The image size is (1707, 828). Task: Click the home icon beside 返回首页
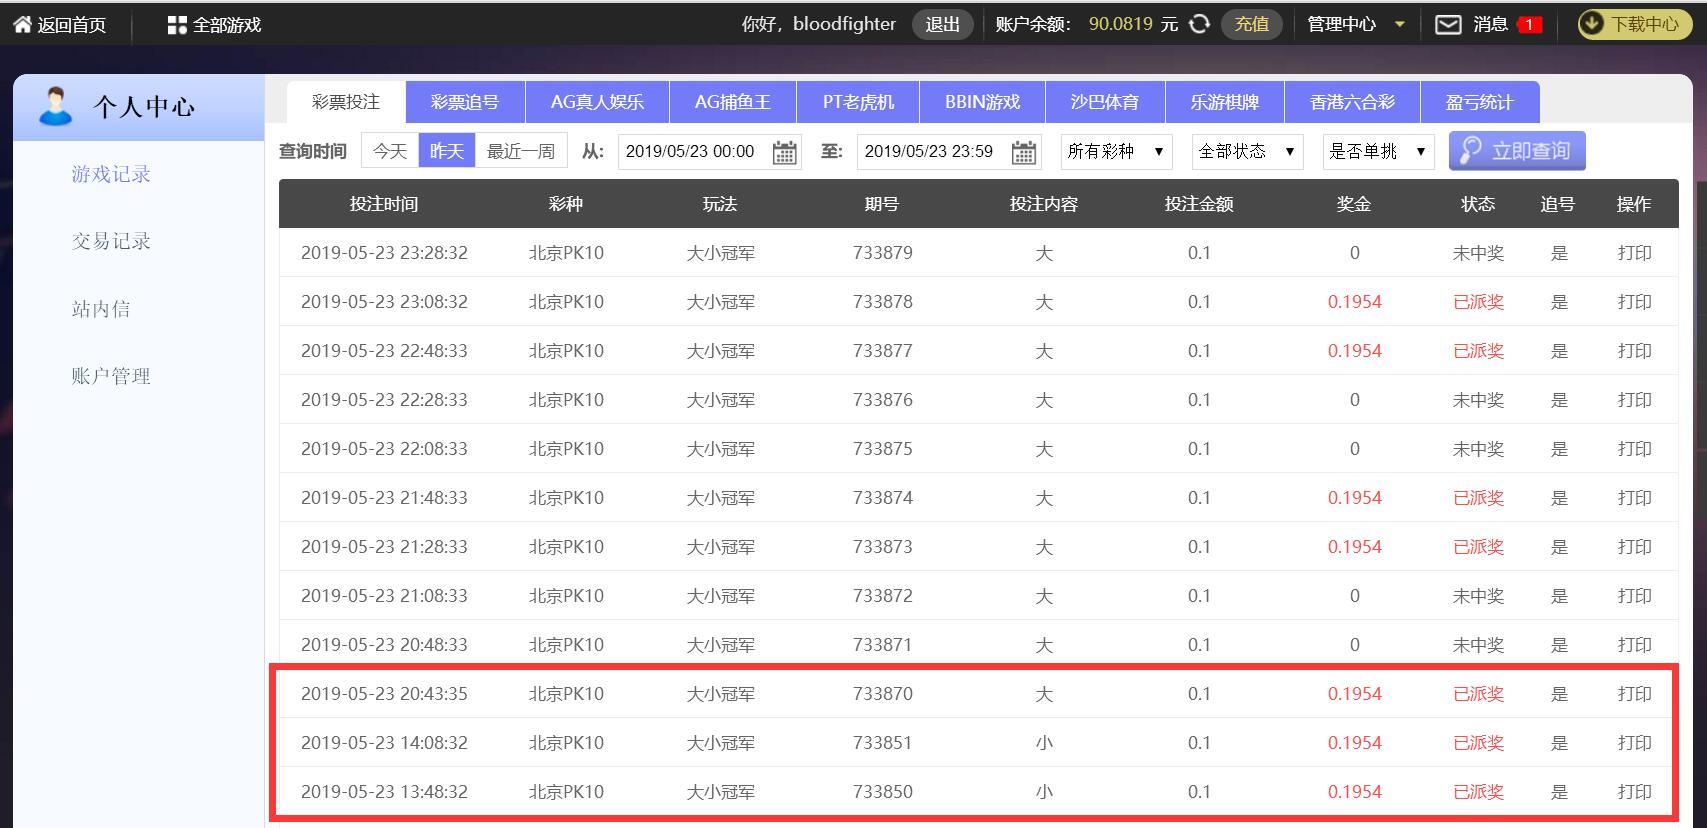pyautogui.click(x=22, y=24)
